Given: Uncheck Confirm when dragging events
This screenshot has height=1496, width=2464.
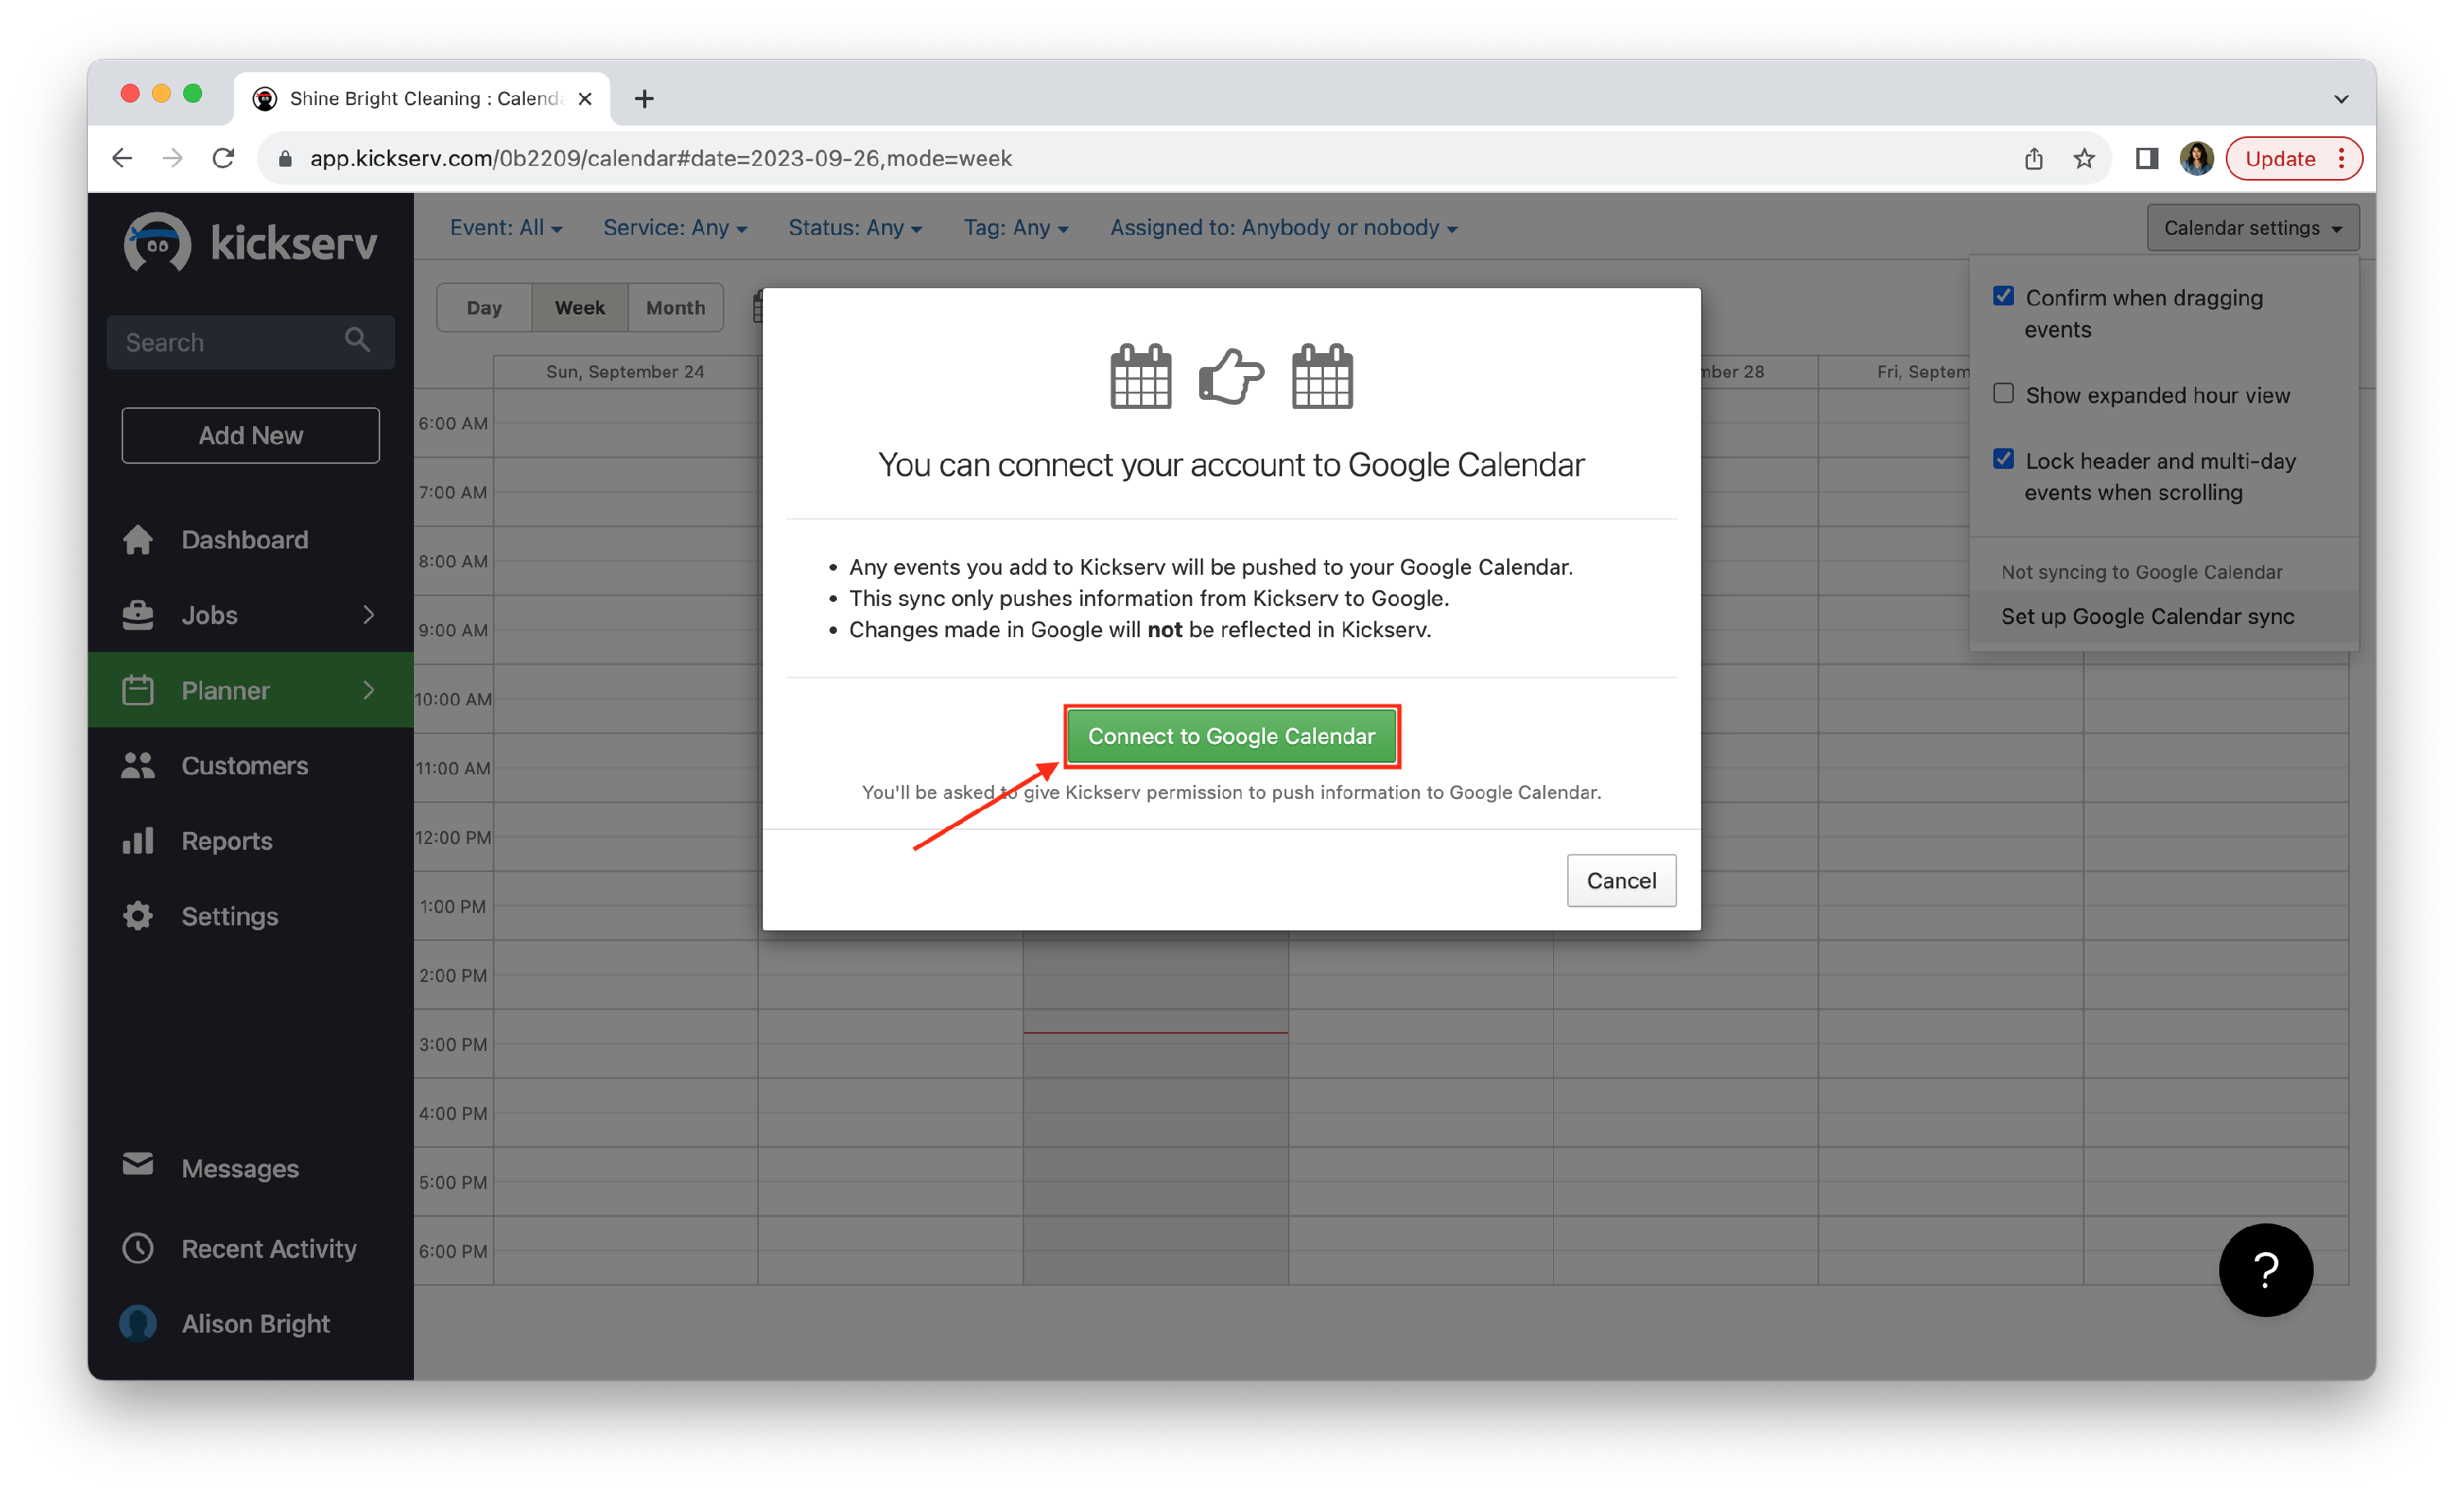Looking at the screenshot, I should coord(2003,297).
